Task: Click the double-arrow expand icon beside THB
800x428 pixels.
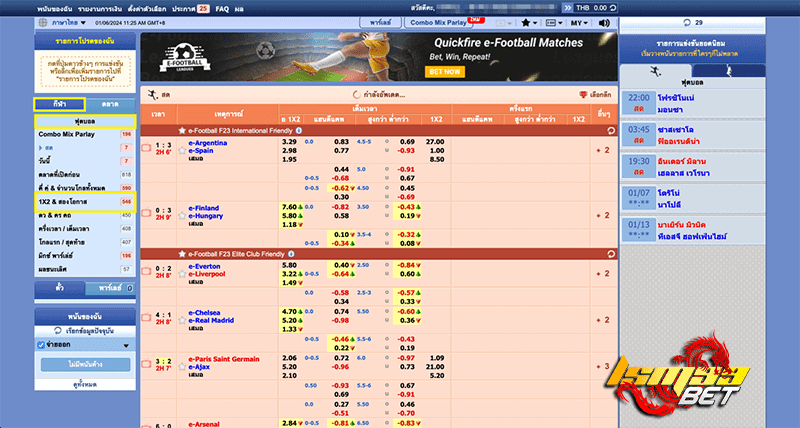Action: click(x=567, y=8)
